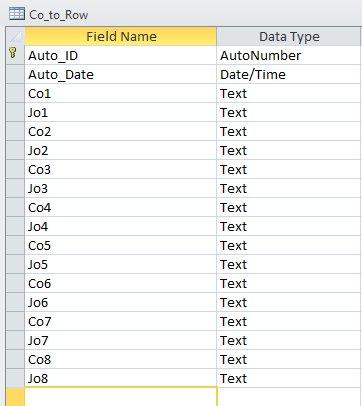
Task: Select the Jo8 field name cell
Action: tap(121, 378)
